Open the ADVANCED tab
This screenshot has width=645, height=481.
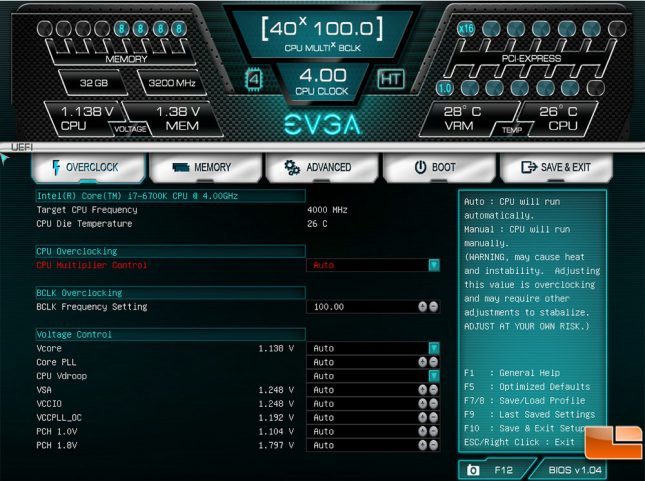click(x=322, y=167)
